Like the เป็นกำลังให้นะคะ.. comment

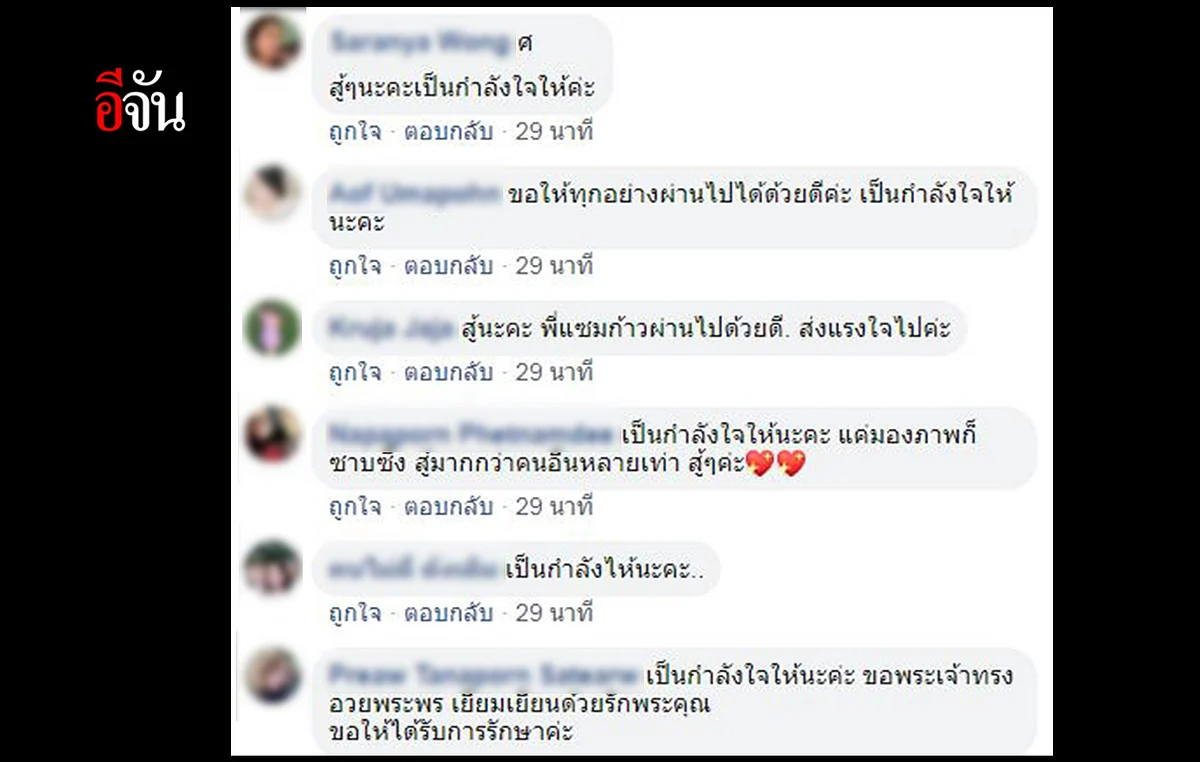(355, 613)
